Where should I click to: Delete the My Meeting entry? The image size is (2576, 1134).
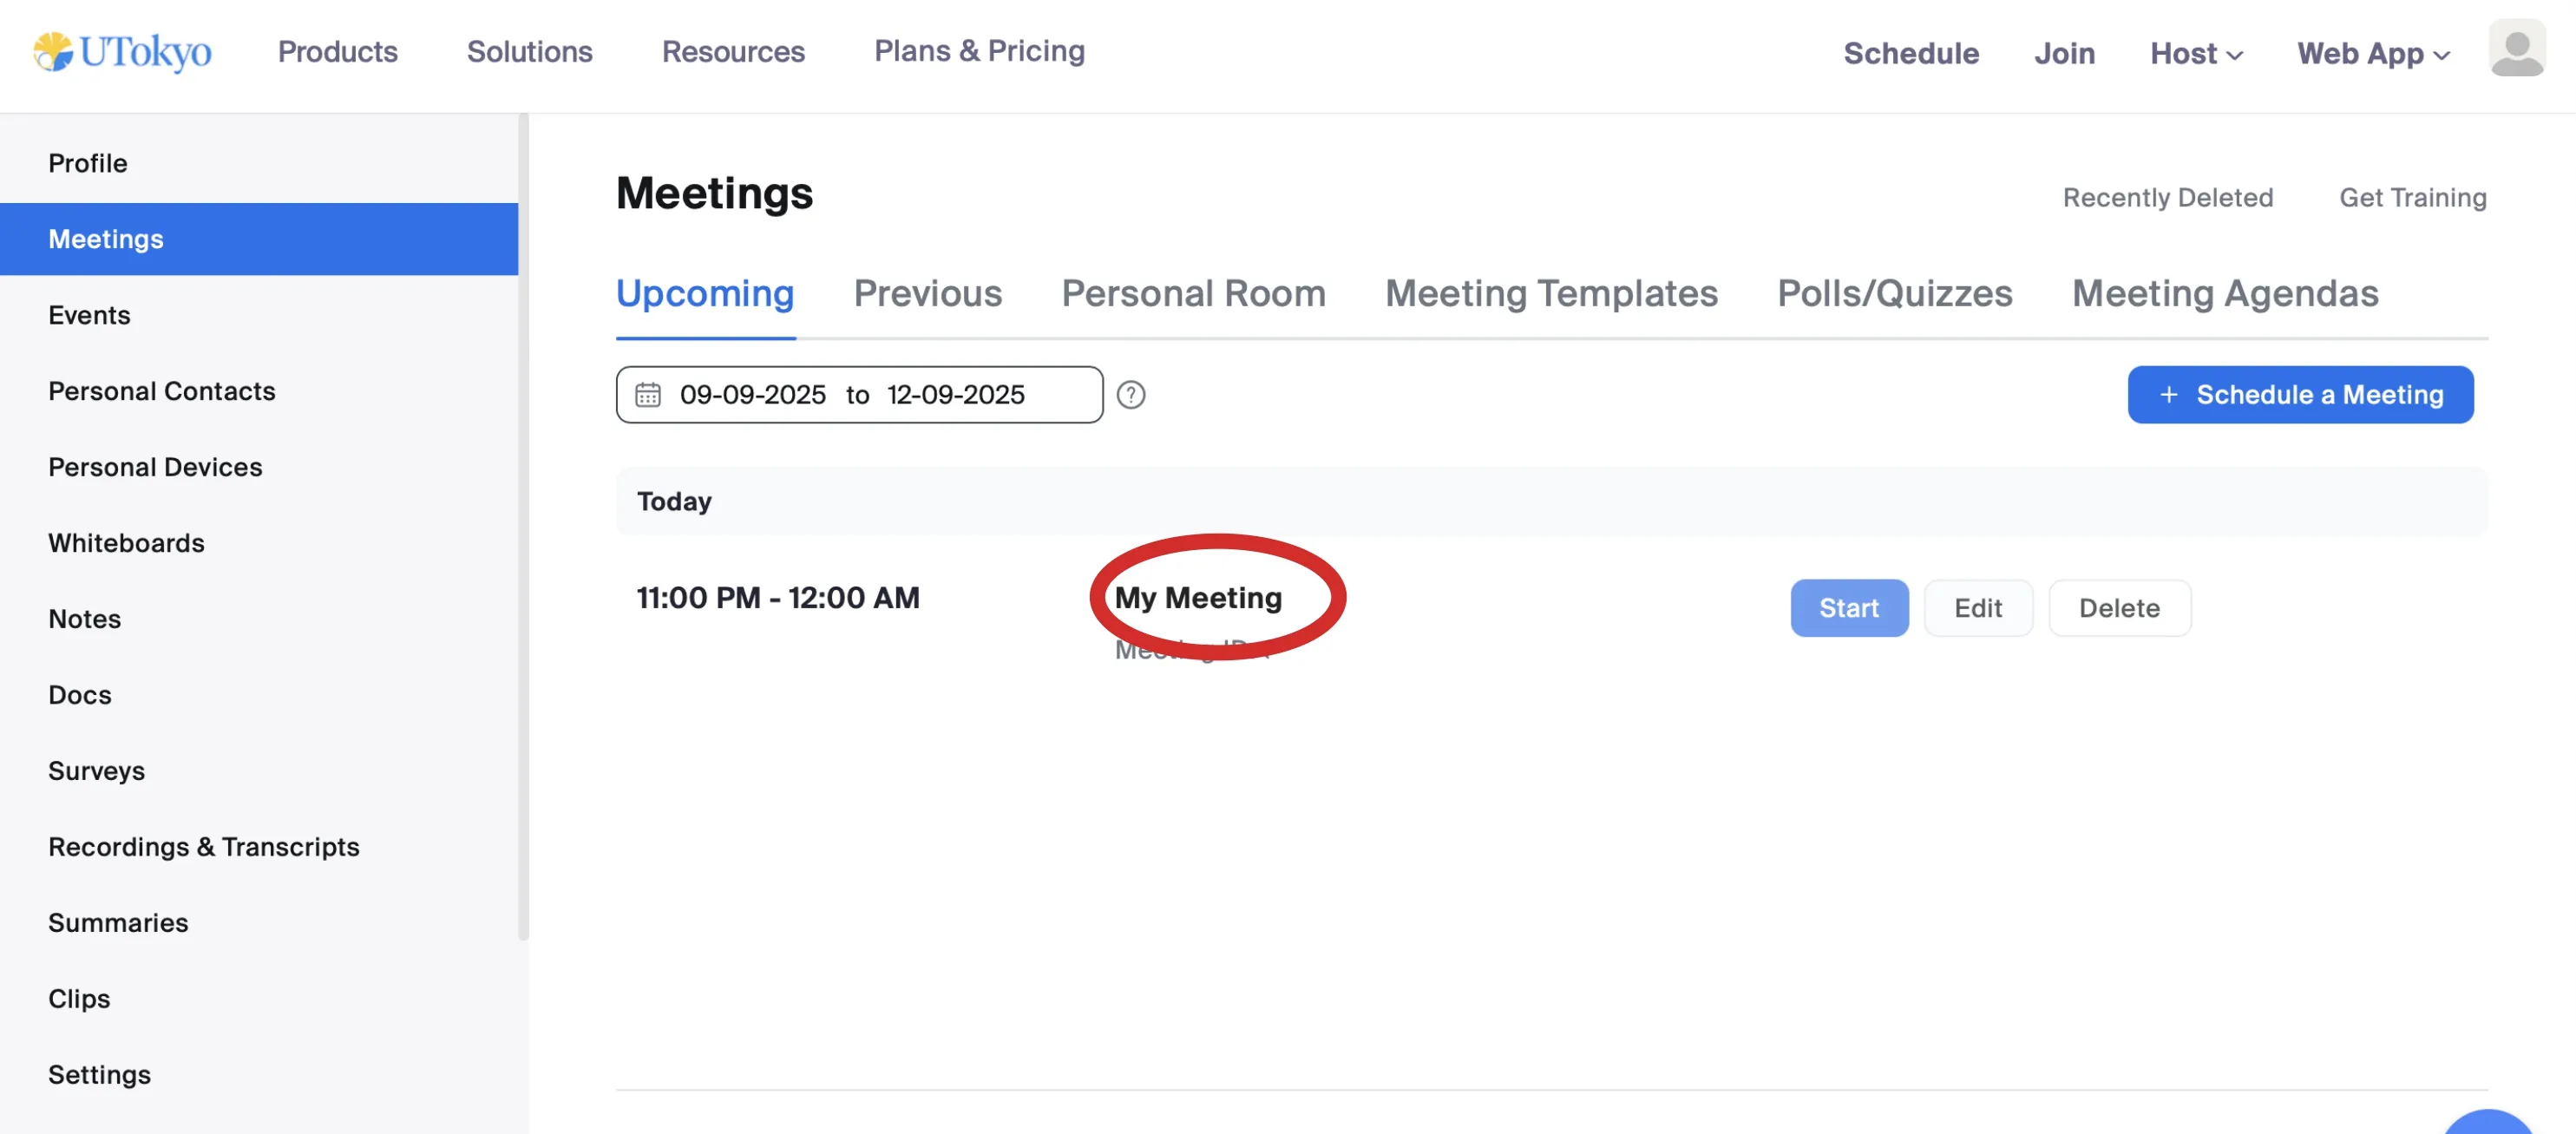[x=2118, y=608]
